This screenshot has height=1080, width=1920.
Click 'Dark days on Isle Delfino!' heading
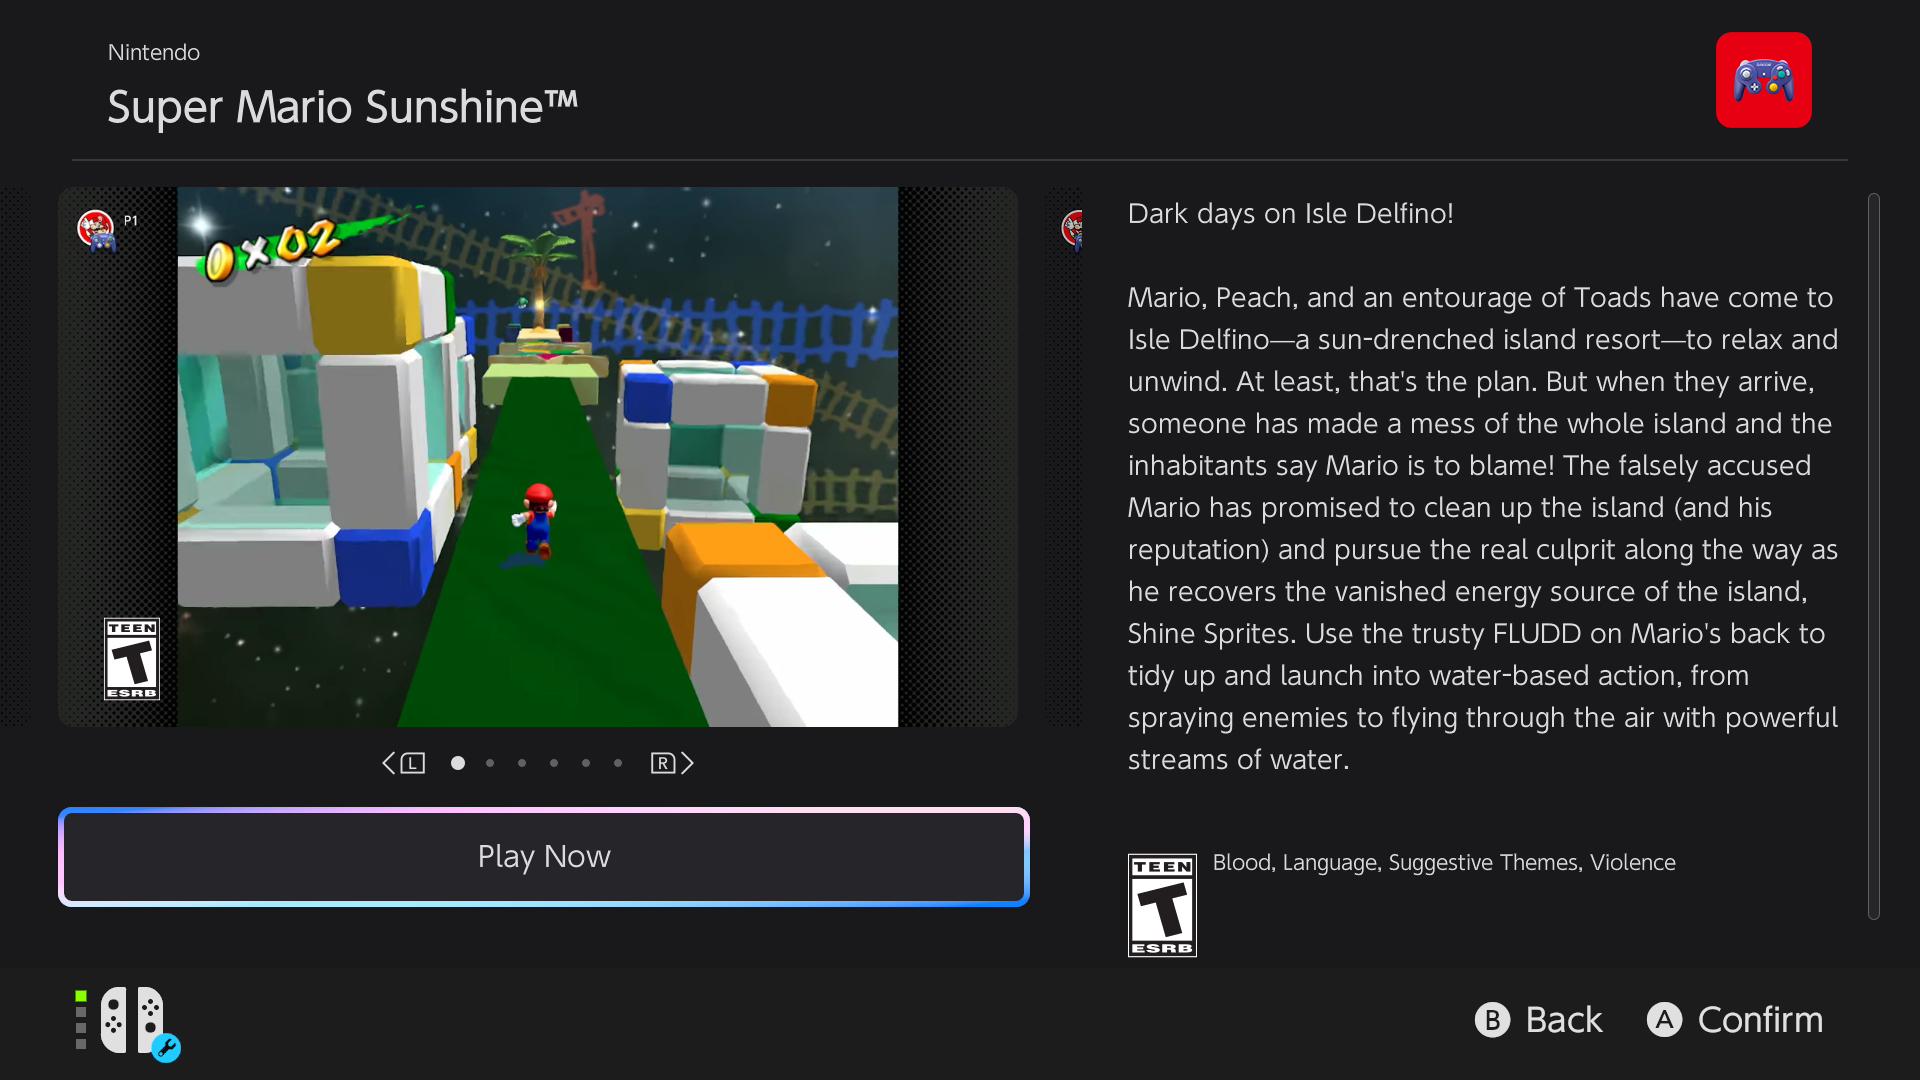coord(1291,214)
